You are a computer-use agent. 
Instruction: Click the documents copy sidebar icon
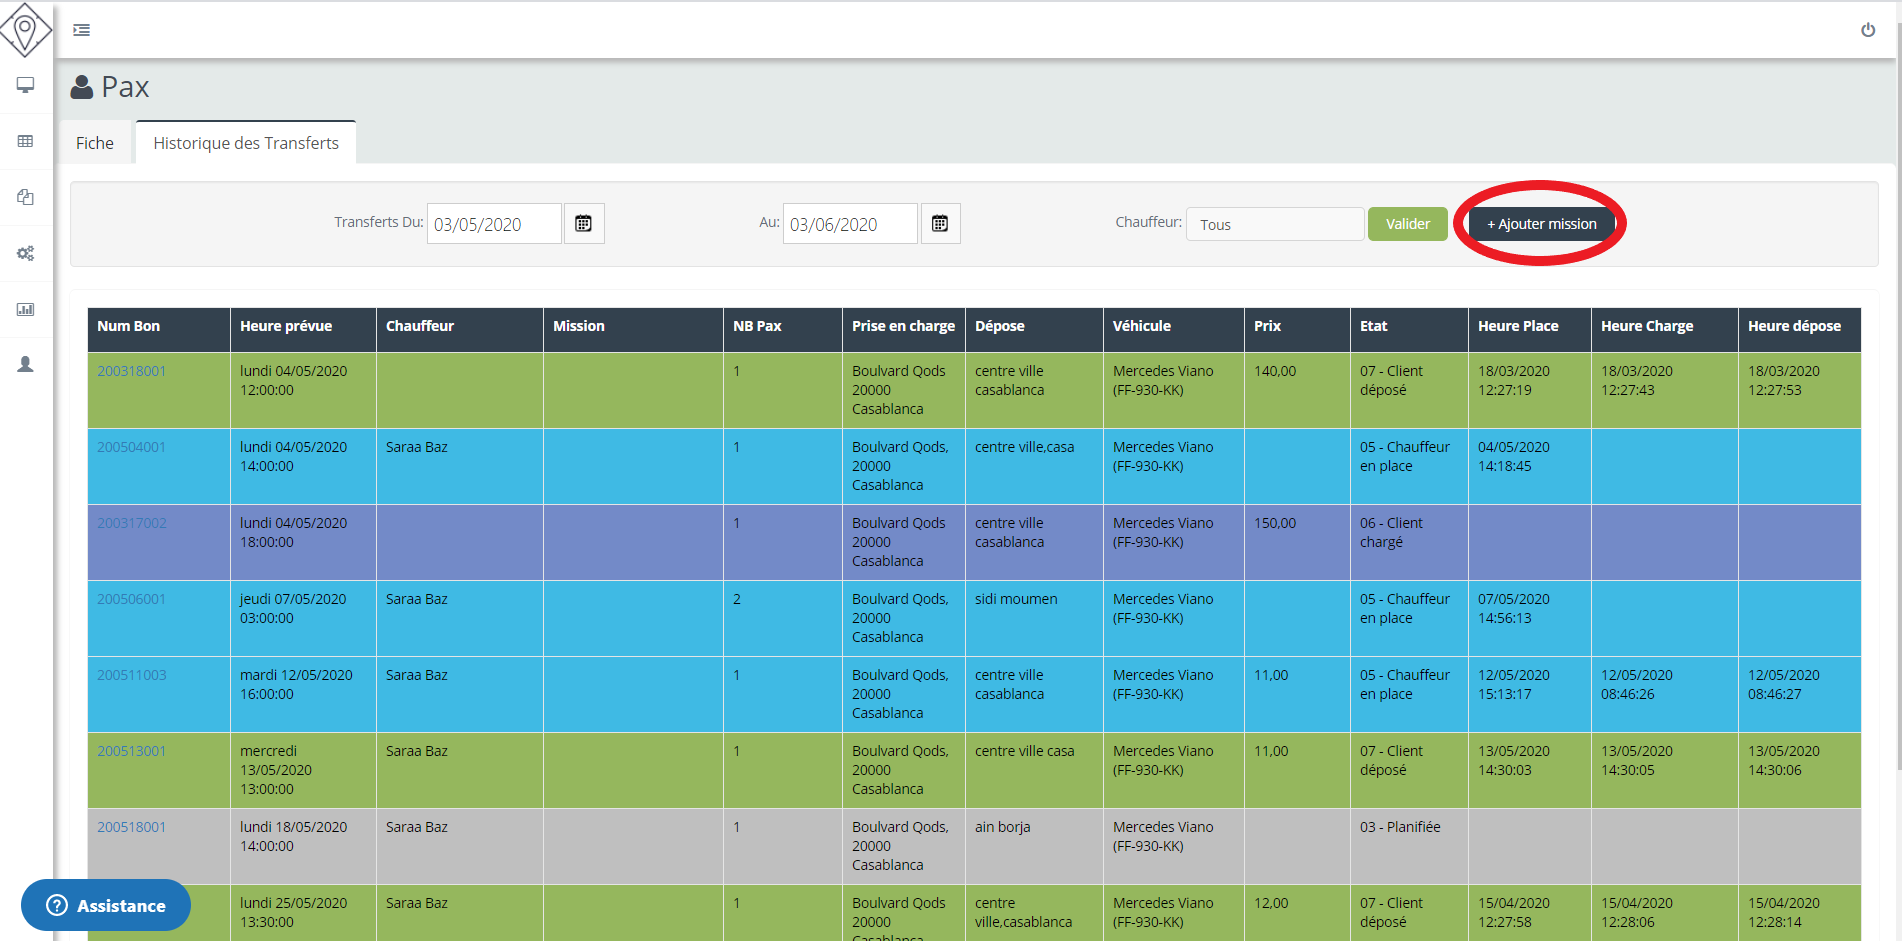pyautogui.click(x=26, y=197)
